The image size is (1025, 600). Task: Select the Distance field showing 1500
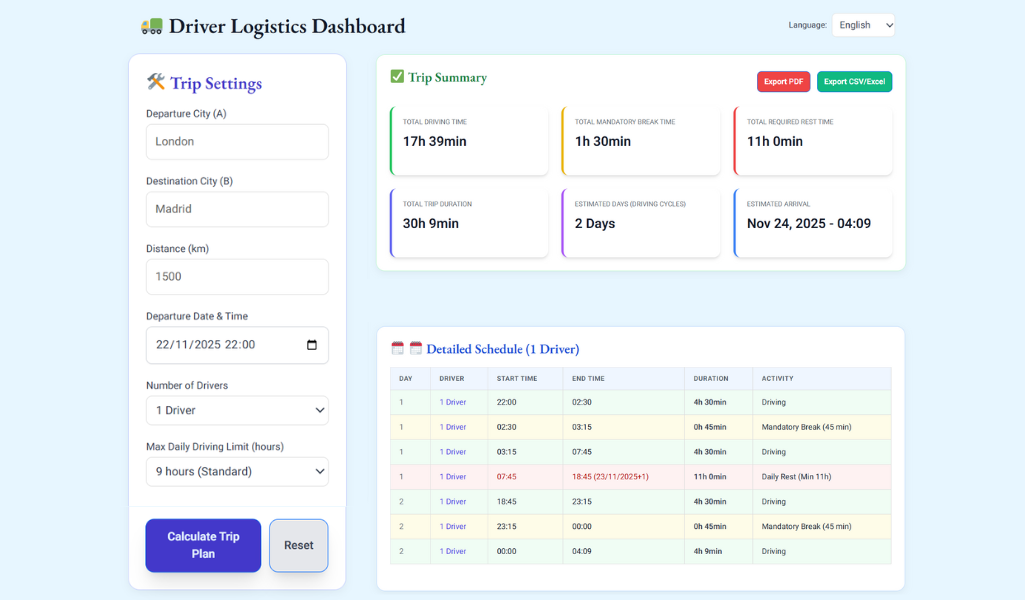click(237, 277)
